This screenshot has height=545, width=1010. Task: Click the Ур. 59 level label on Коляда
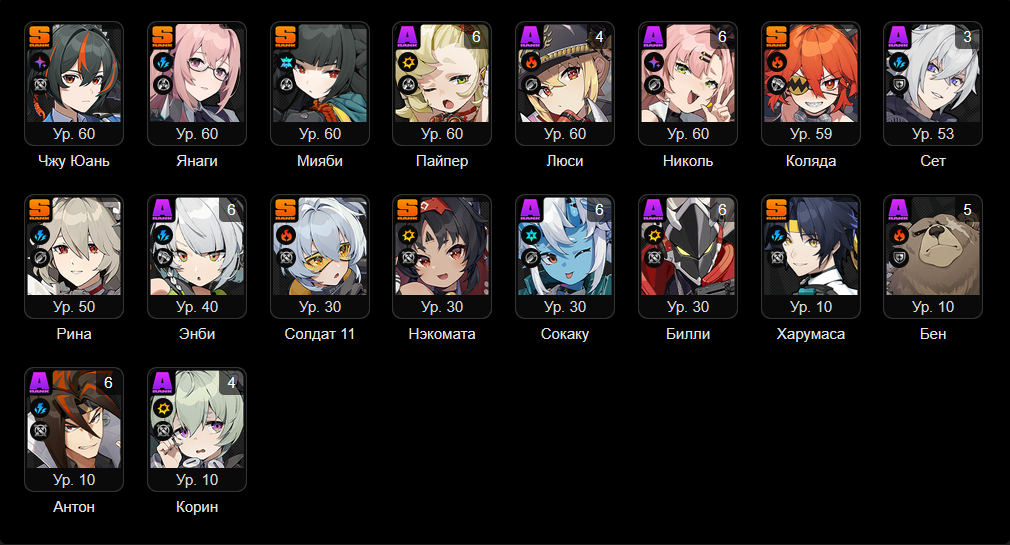(811, 134)
